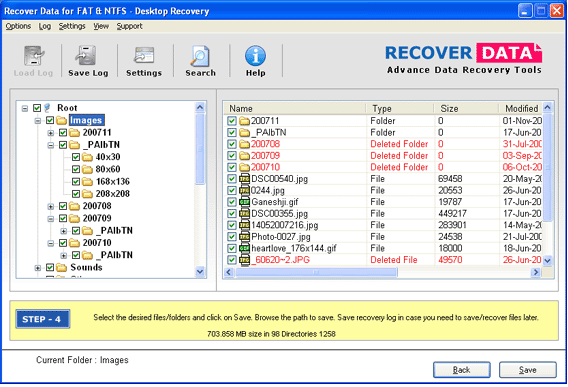Expand _PAlbTN node under 200709
The height and width of the screenshot is (387, 568).
64,231
